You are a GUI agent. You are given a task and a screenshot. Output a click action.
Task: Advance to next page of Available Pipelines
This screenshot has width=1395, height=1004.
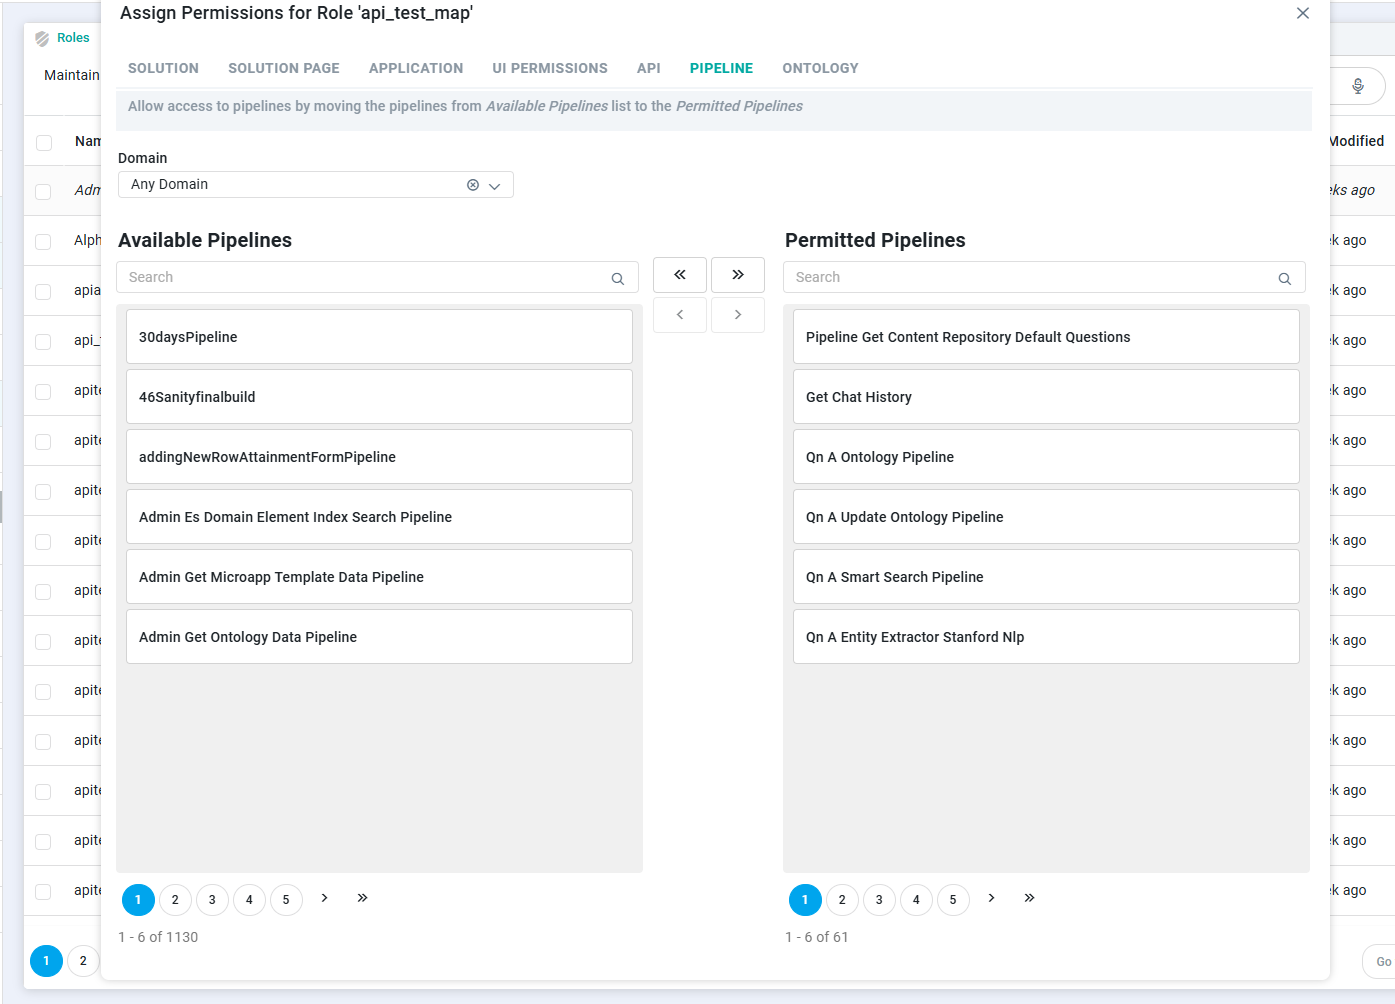pos(324,898)
